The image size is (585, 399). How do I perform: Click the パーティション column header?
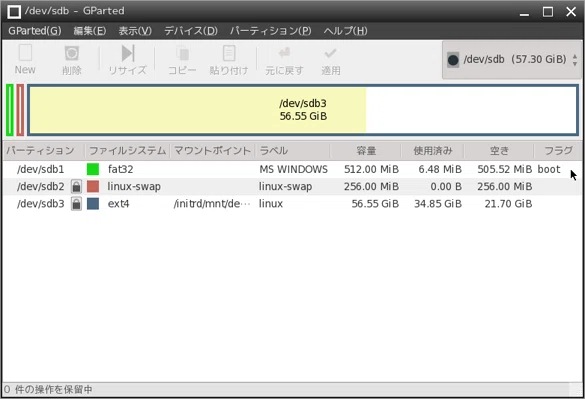coord(44,151)
